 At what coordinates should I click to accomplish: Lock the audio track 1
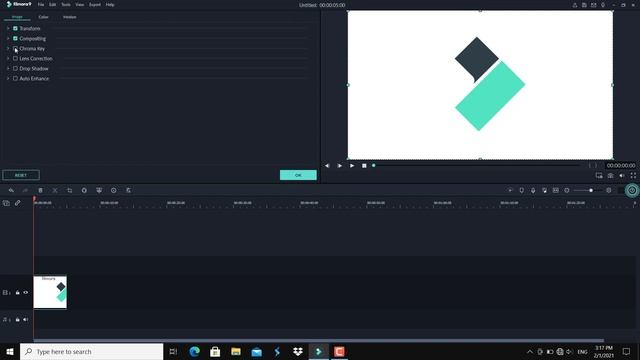(18, 320)
